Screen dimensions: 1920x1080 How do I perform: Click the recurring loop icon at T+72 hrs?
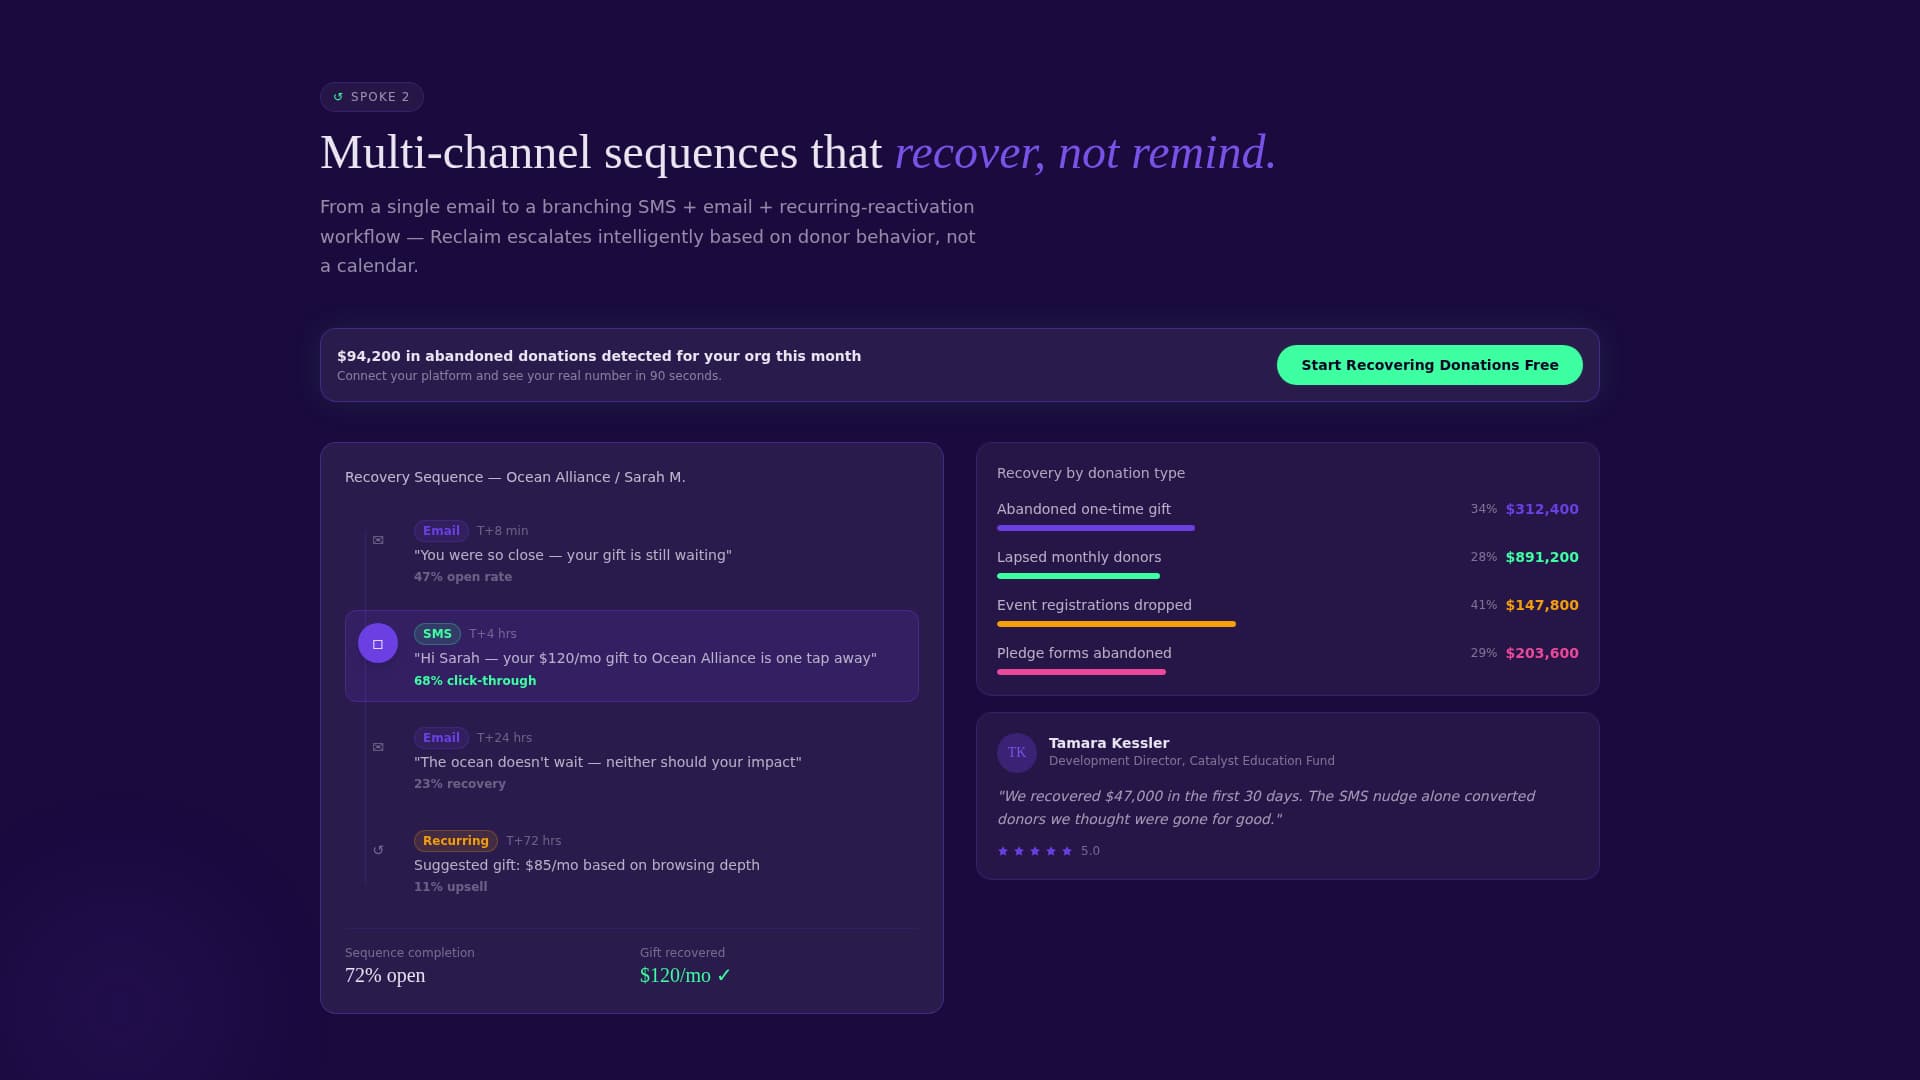(378, 850)
